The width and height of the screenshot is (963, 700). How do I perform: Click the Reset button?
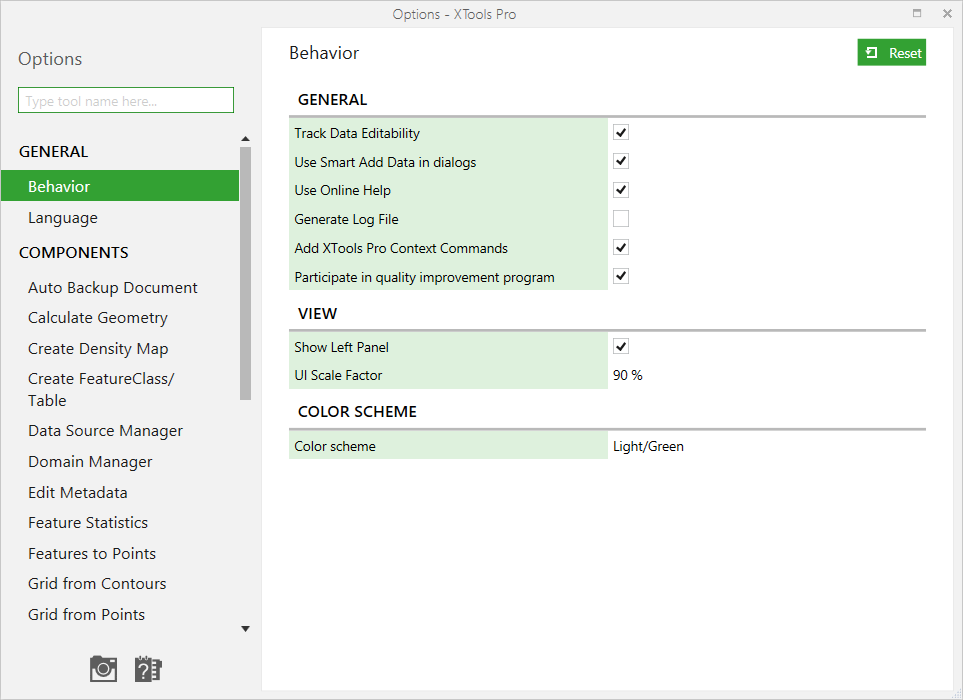tap(891, 53)
